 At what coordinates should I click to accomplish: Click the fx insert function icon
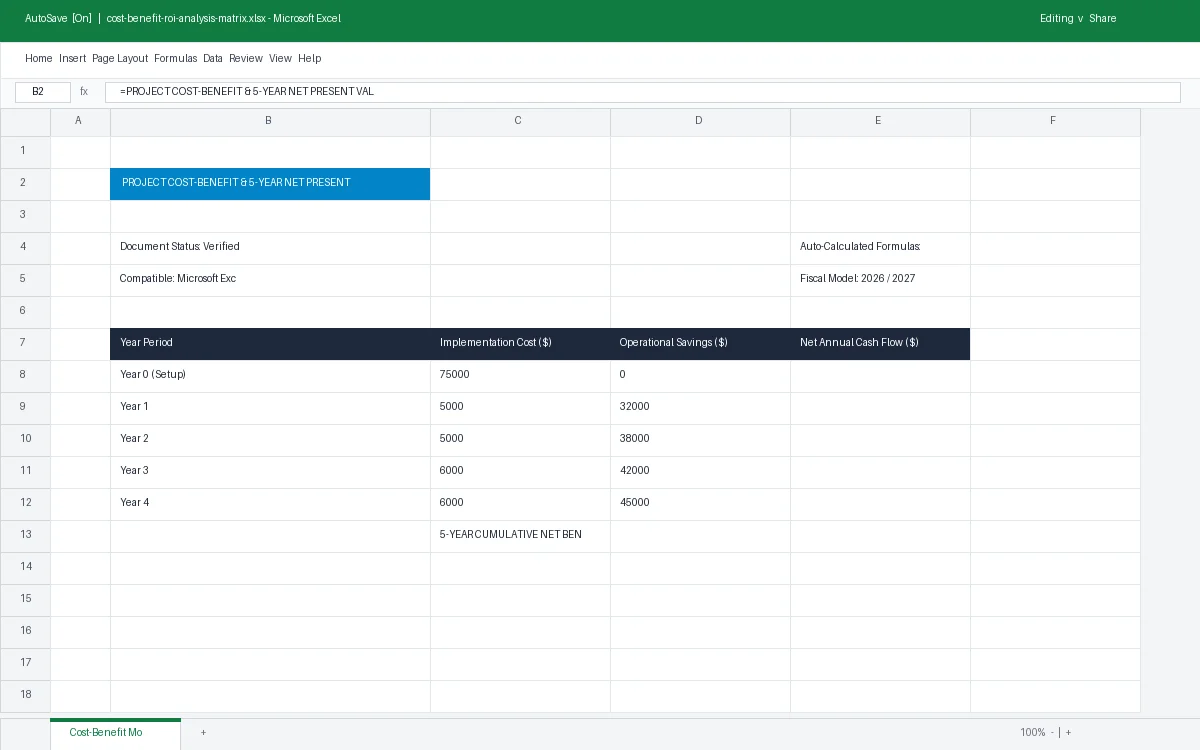click(x=84, y=92)
